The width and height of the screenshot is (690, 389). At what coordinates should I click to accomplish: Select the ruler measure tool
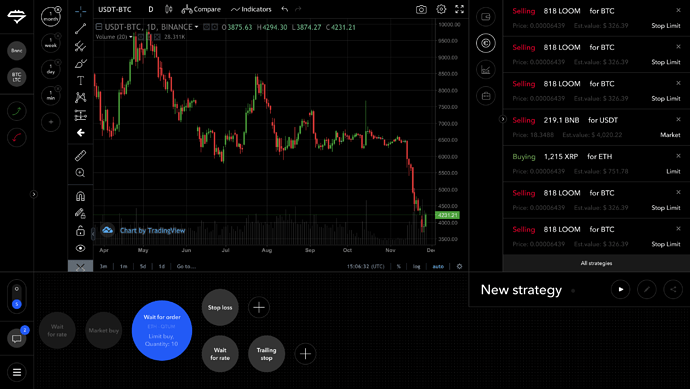[81, 155]
